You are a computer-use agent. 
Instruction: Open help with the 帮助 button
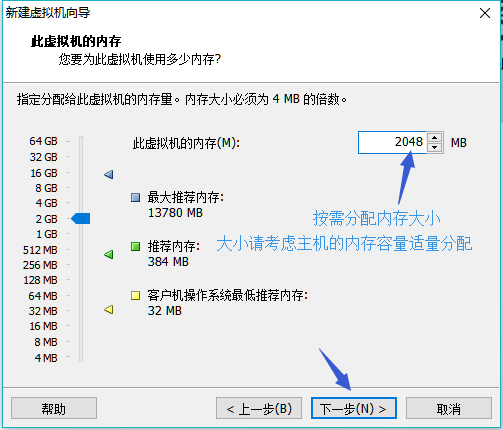[54, 408]
